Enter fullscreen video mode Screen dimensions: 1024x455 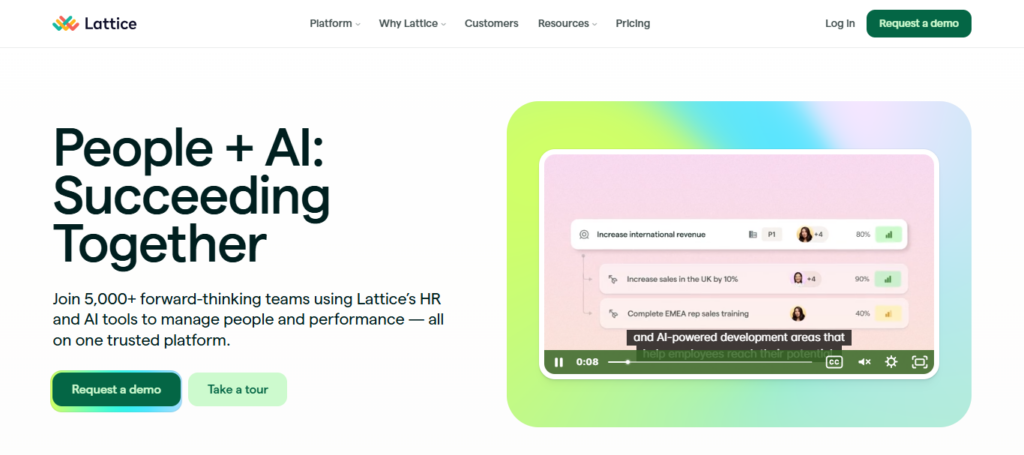(920, 362)
